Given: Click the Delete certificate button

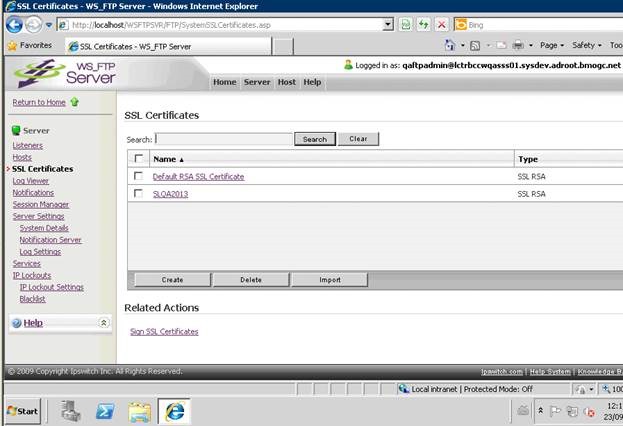Looking at the screenshot, I should [251, 280].
